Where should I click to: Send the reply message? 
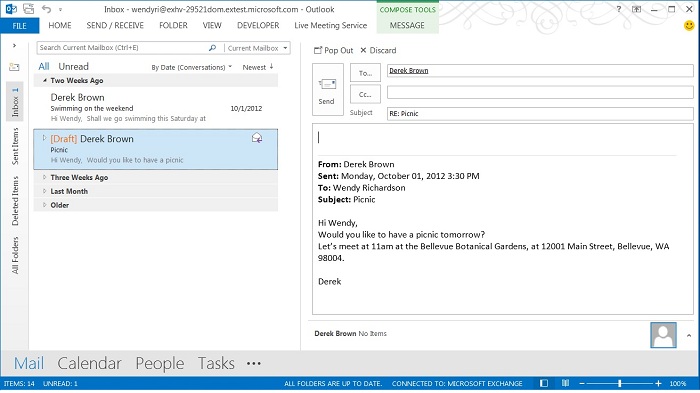[x=328, y=89]
